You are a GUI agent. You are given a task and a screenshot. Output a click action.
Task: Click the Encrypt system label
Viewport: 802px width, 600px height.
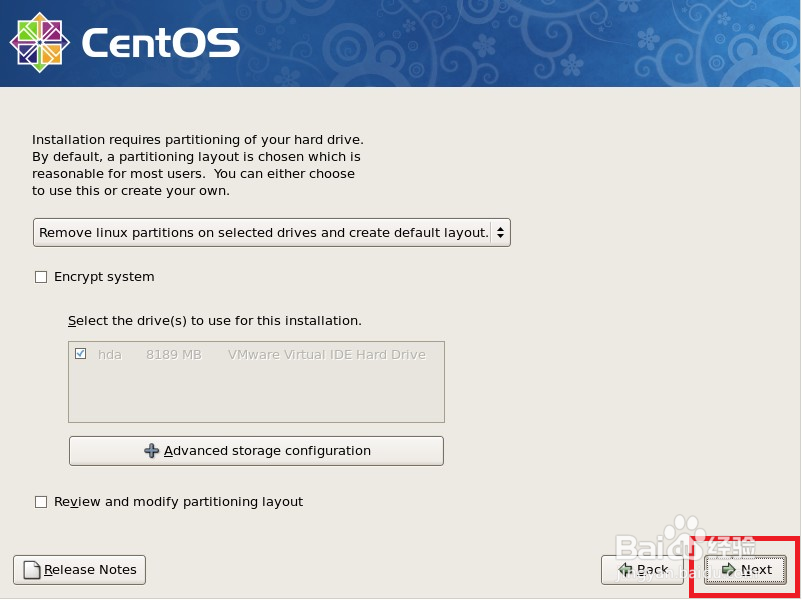[104, 277]
